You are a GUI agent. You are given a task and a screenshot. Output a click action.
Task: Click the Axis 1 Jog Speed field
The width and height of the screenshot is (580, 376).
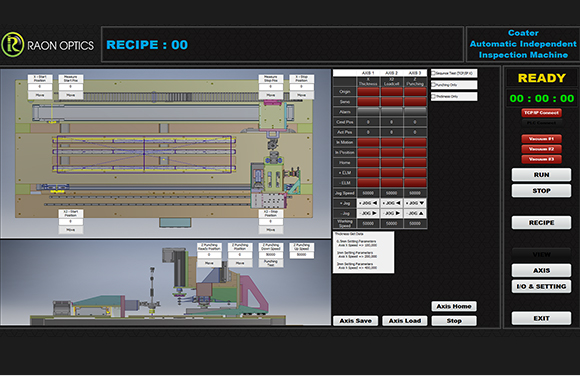(368, 193)
